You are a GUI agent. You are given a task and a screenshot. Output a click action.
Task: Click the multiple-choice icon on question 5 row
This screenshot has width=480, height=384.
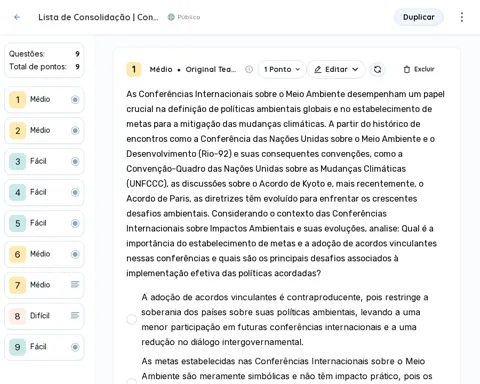point(75,223)
